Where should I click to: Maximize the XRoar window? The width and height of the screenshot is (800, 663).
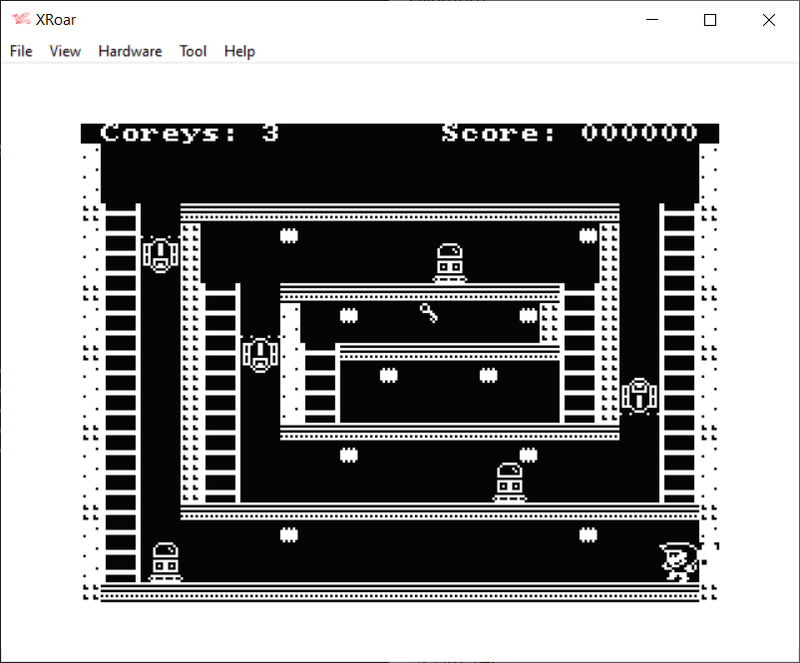710,20
